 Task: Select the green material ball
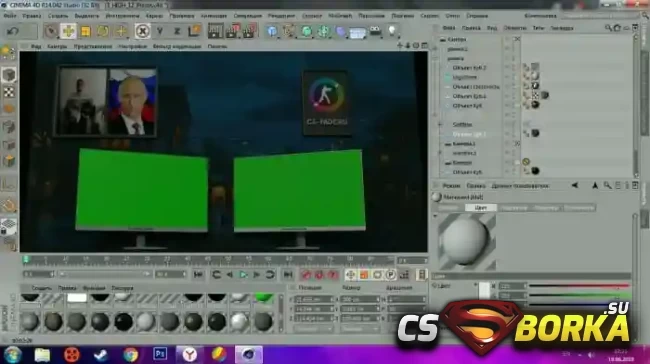pyautogui.click(x=264, y=297)
